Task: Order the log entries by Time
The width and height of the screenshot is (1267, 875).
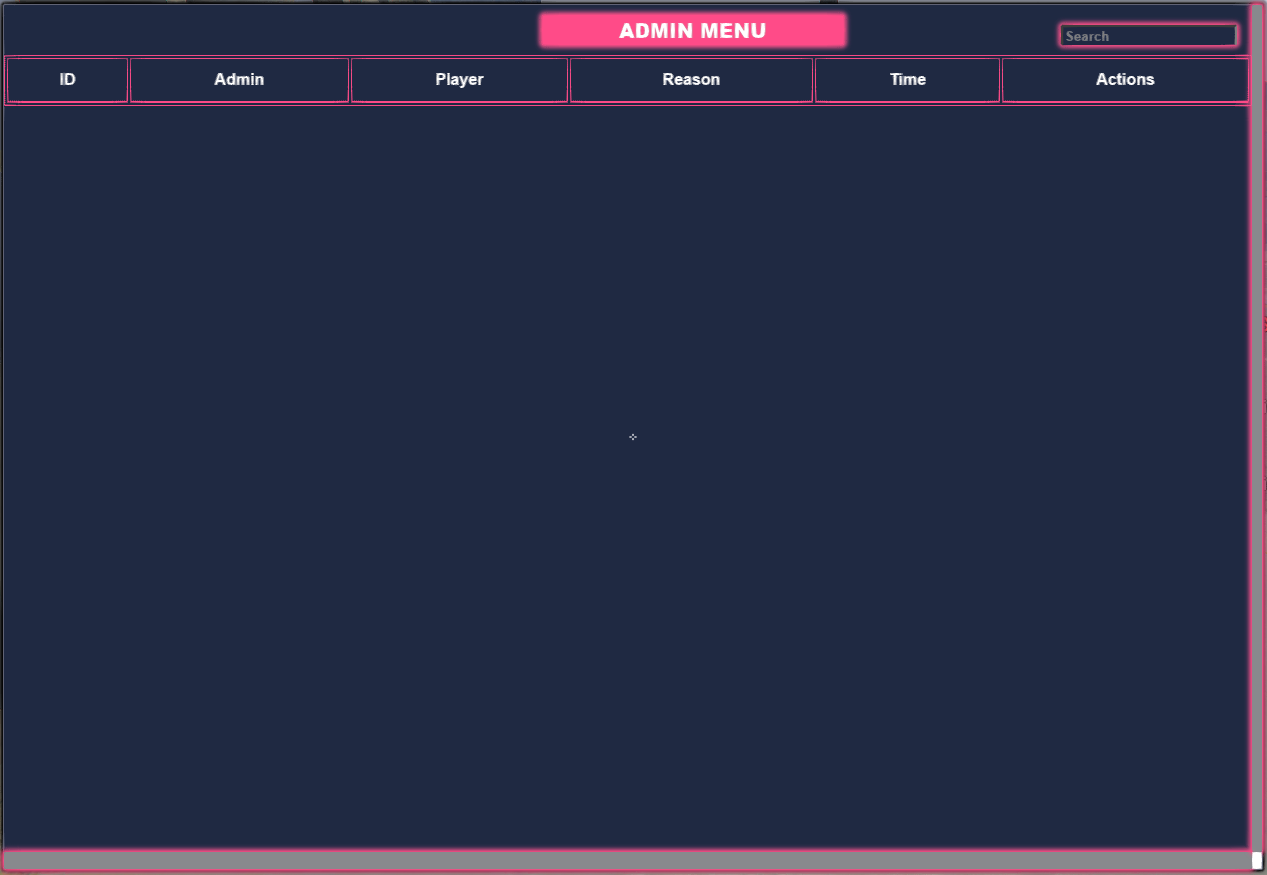Action: tap(906, 79)
